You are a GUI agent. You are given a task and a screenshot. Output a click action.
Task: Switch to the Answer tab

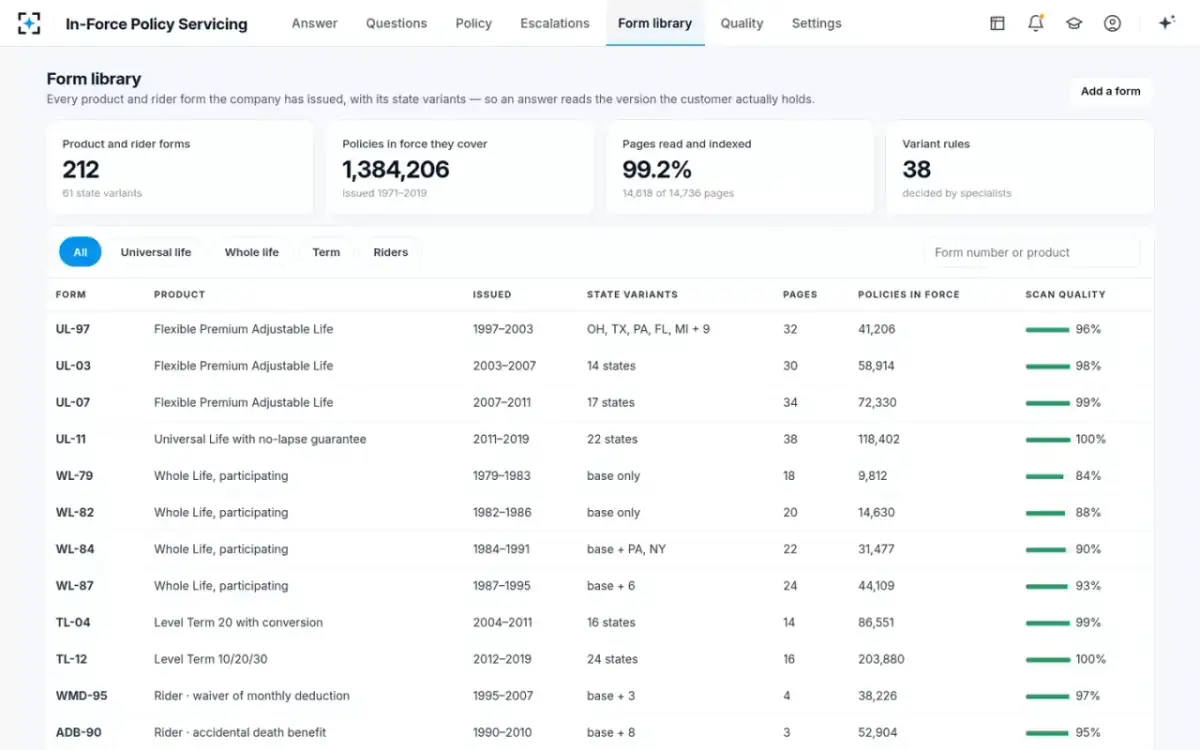pos(314,23)
